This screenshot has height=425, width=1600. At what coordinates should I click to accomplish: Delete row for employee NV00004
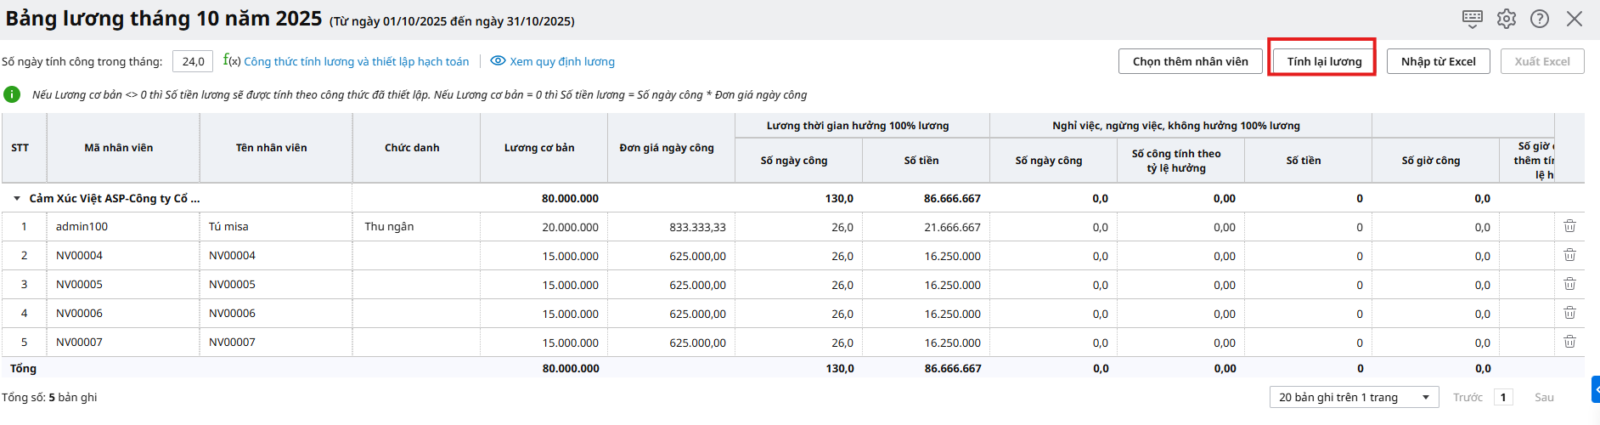[x=1569, y=256]
